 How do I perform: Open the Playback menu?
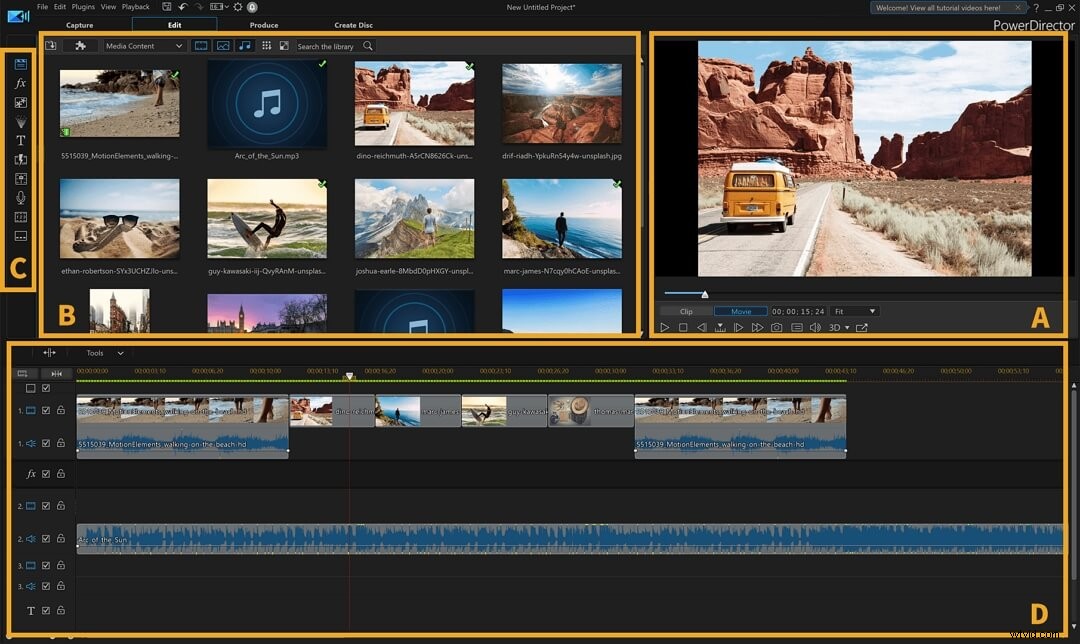point(137,6)
